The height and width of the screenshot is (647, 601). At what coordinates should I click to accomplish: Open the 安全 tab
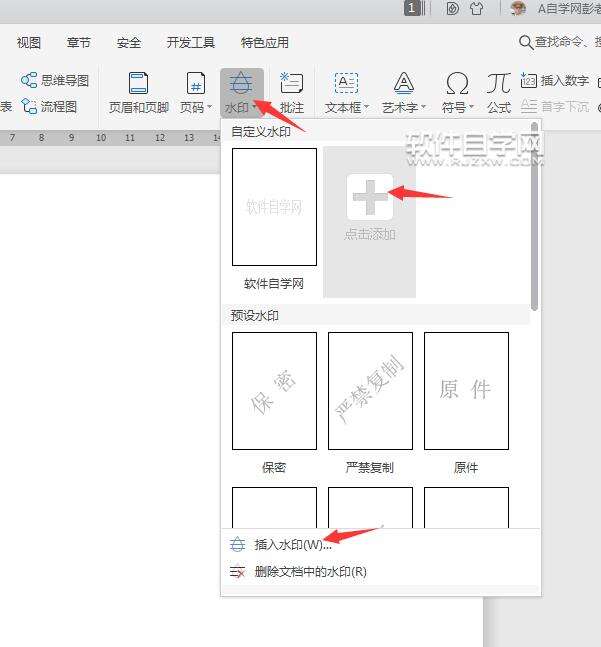click(129, 42)
